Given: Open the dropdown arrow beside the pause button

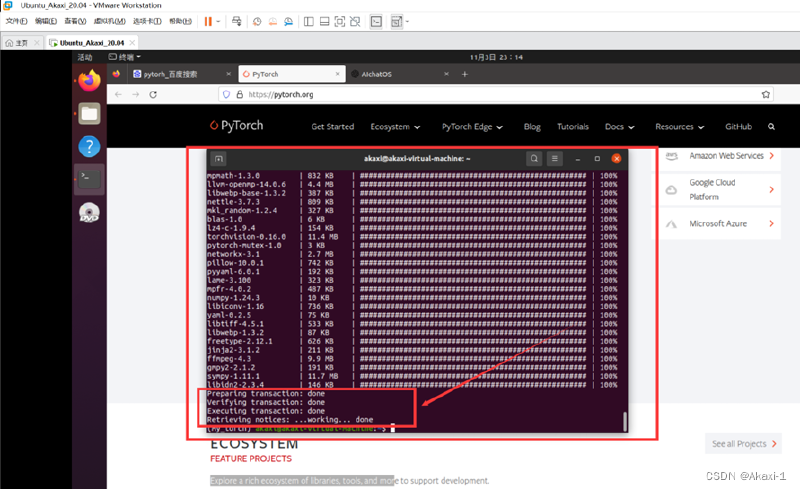Looking at the screenshot, I should pyautogui.click(x=218, y=21).
